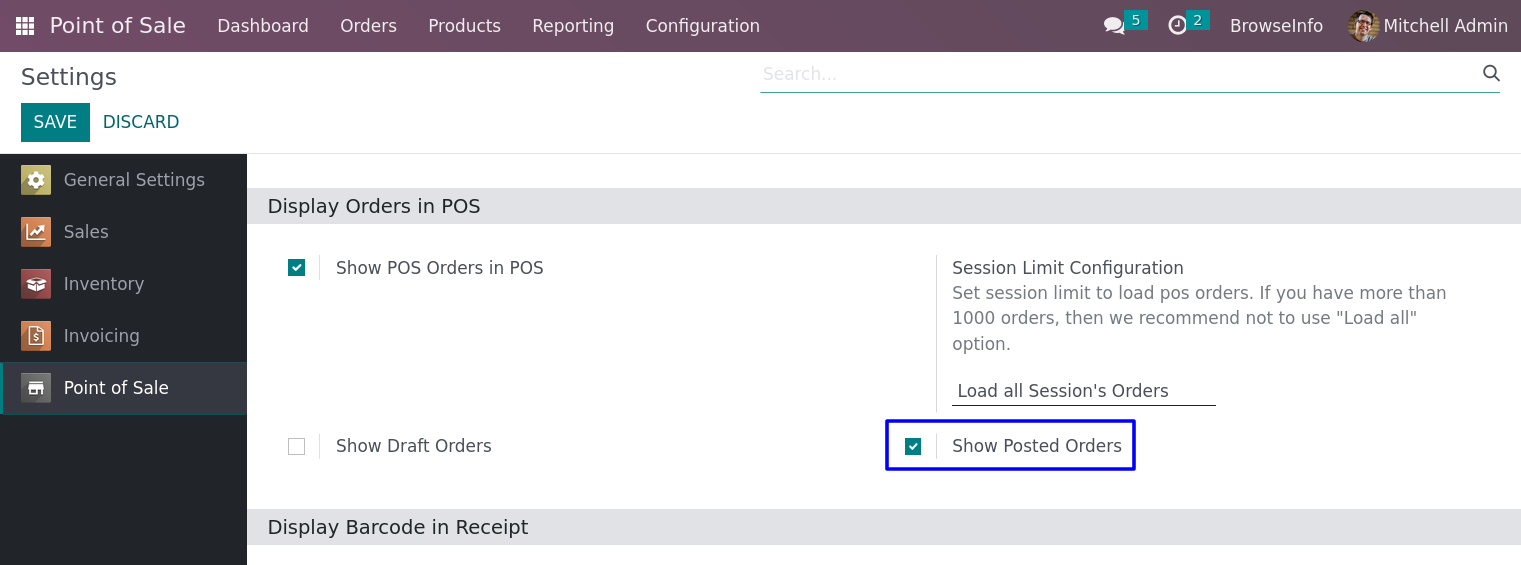Screen dimensions: 1521x565
Task: Open the conversations chat bubble icon
Action: 1114,26
